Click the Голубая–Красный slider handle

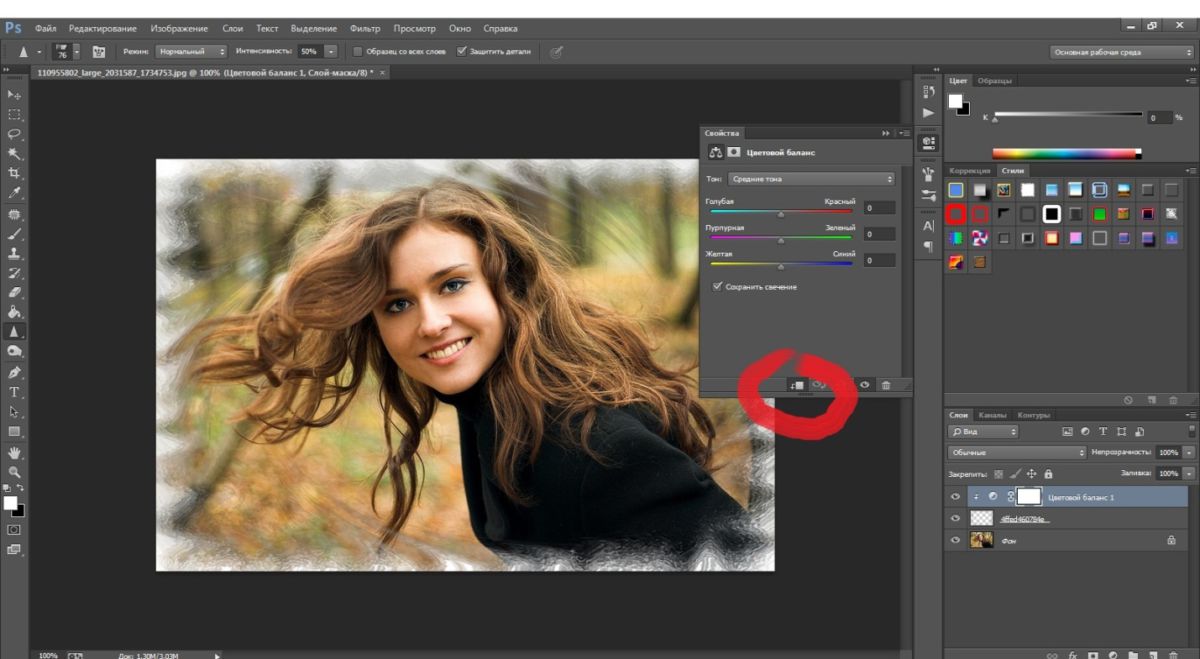pyautogui.click(x=781, y=213)
